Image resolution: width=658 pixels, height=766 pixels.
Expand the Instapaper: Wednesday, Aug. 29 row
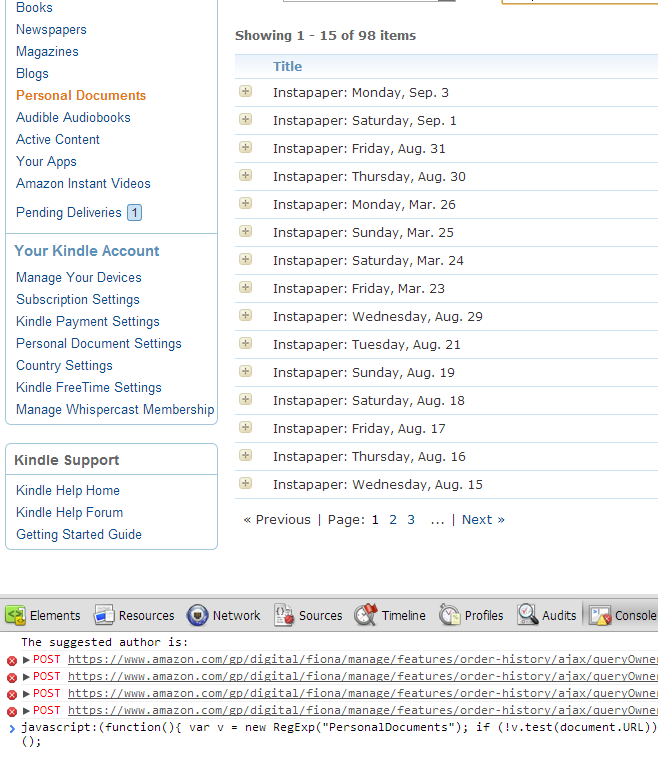(x=246, y=315)
